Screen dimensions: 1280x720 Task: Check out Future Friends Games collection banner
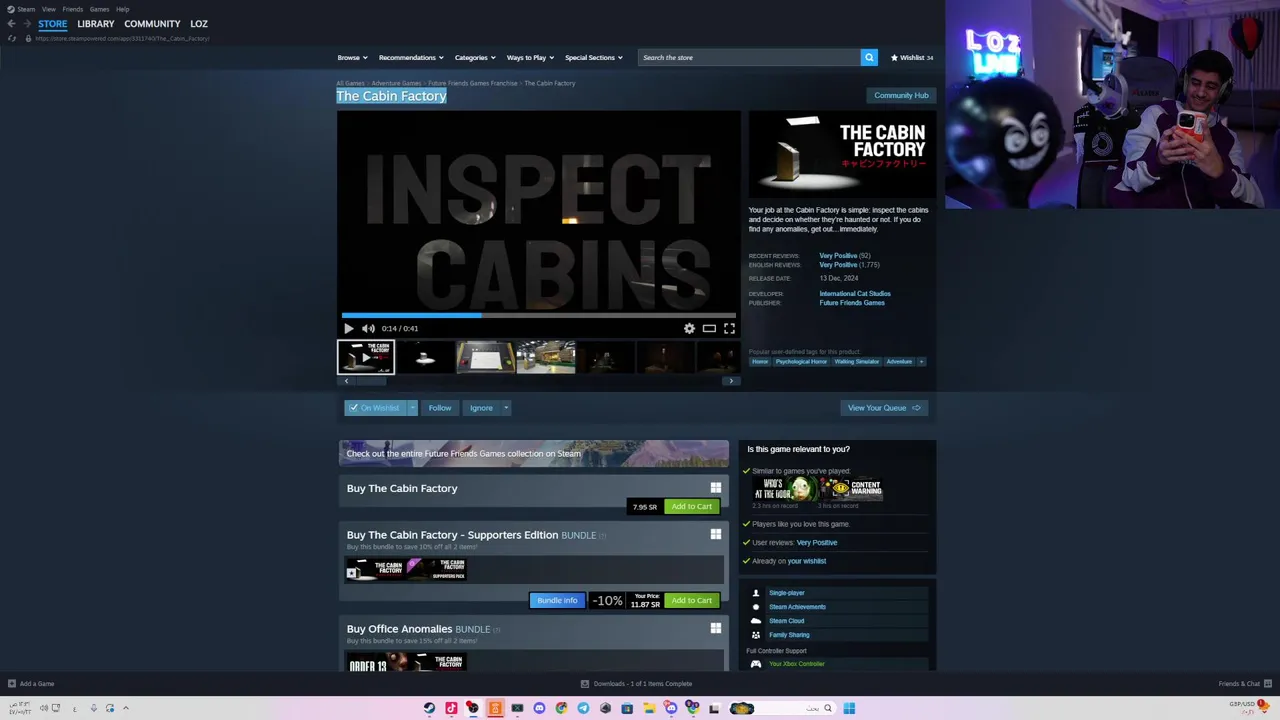click(x=534, y=453)
